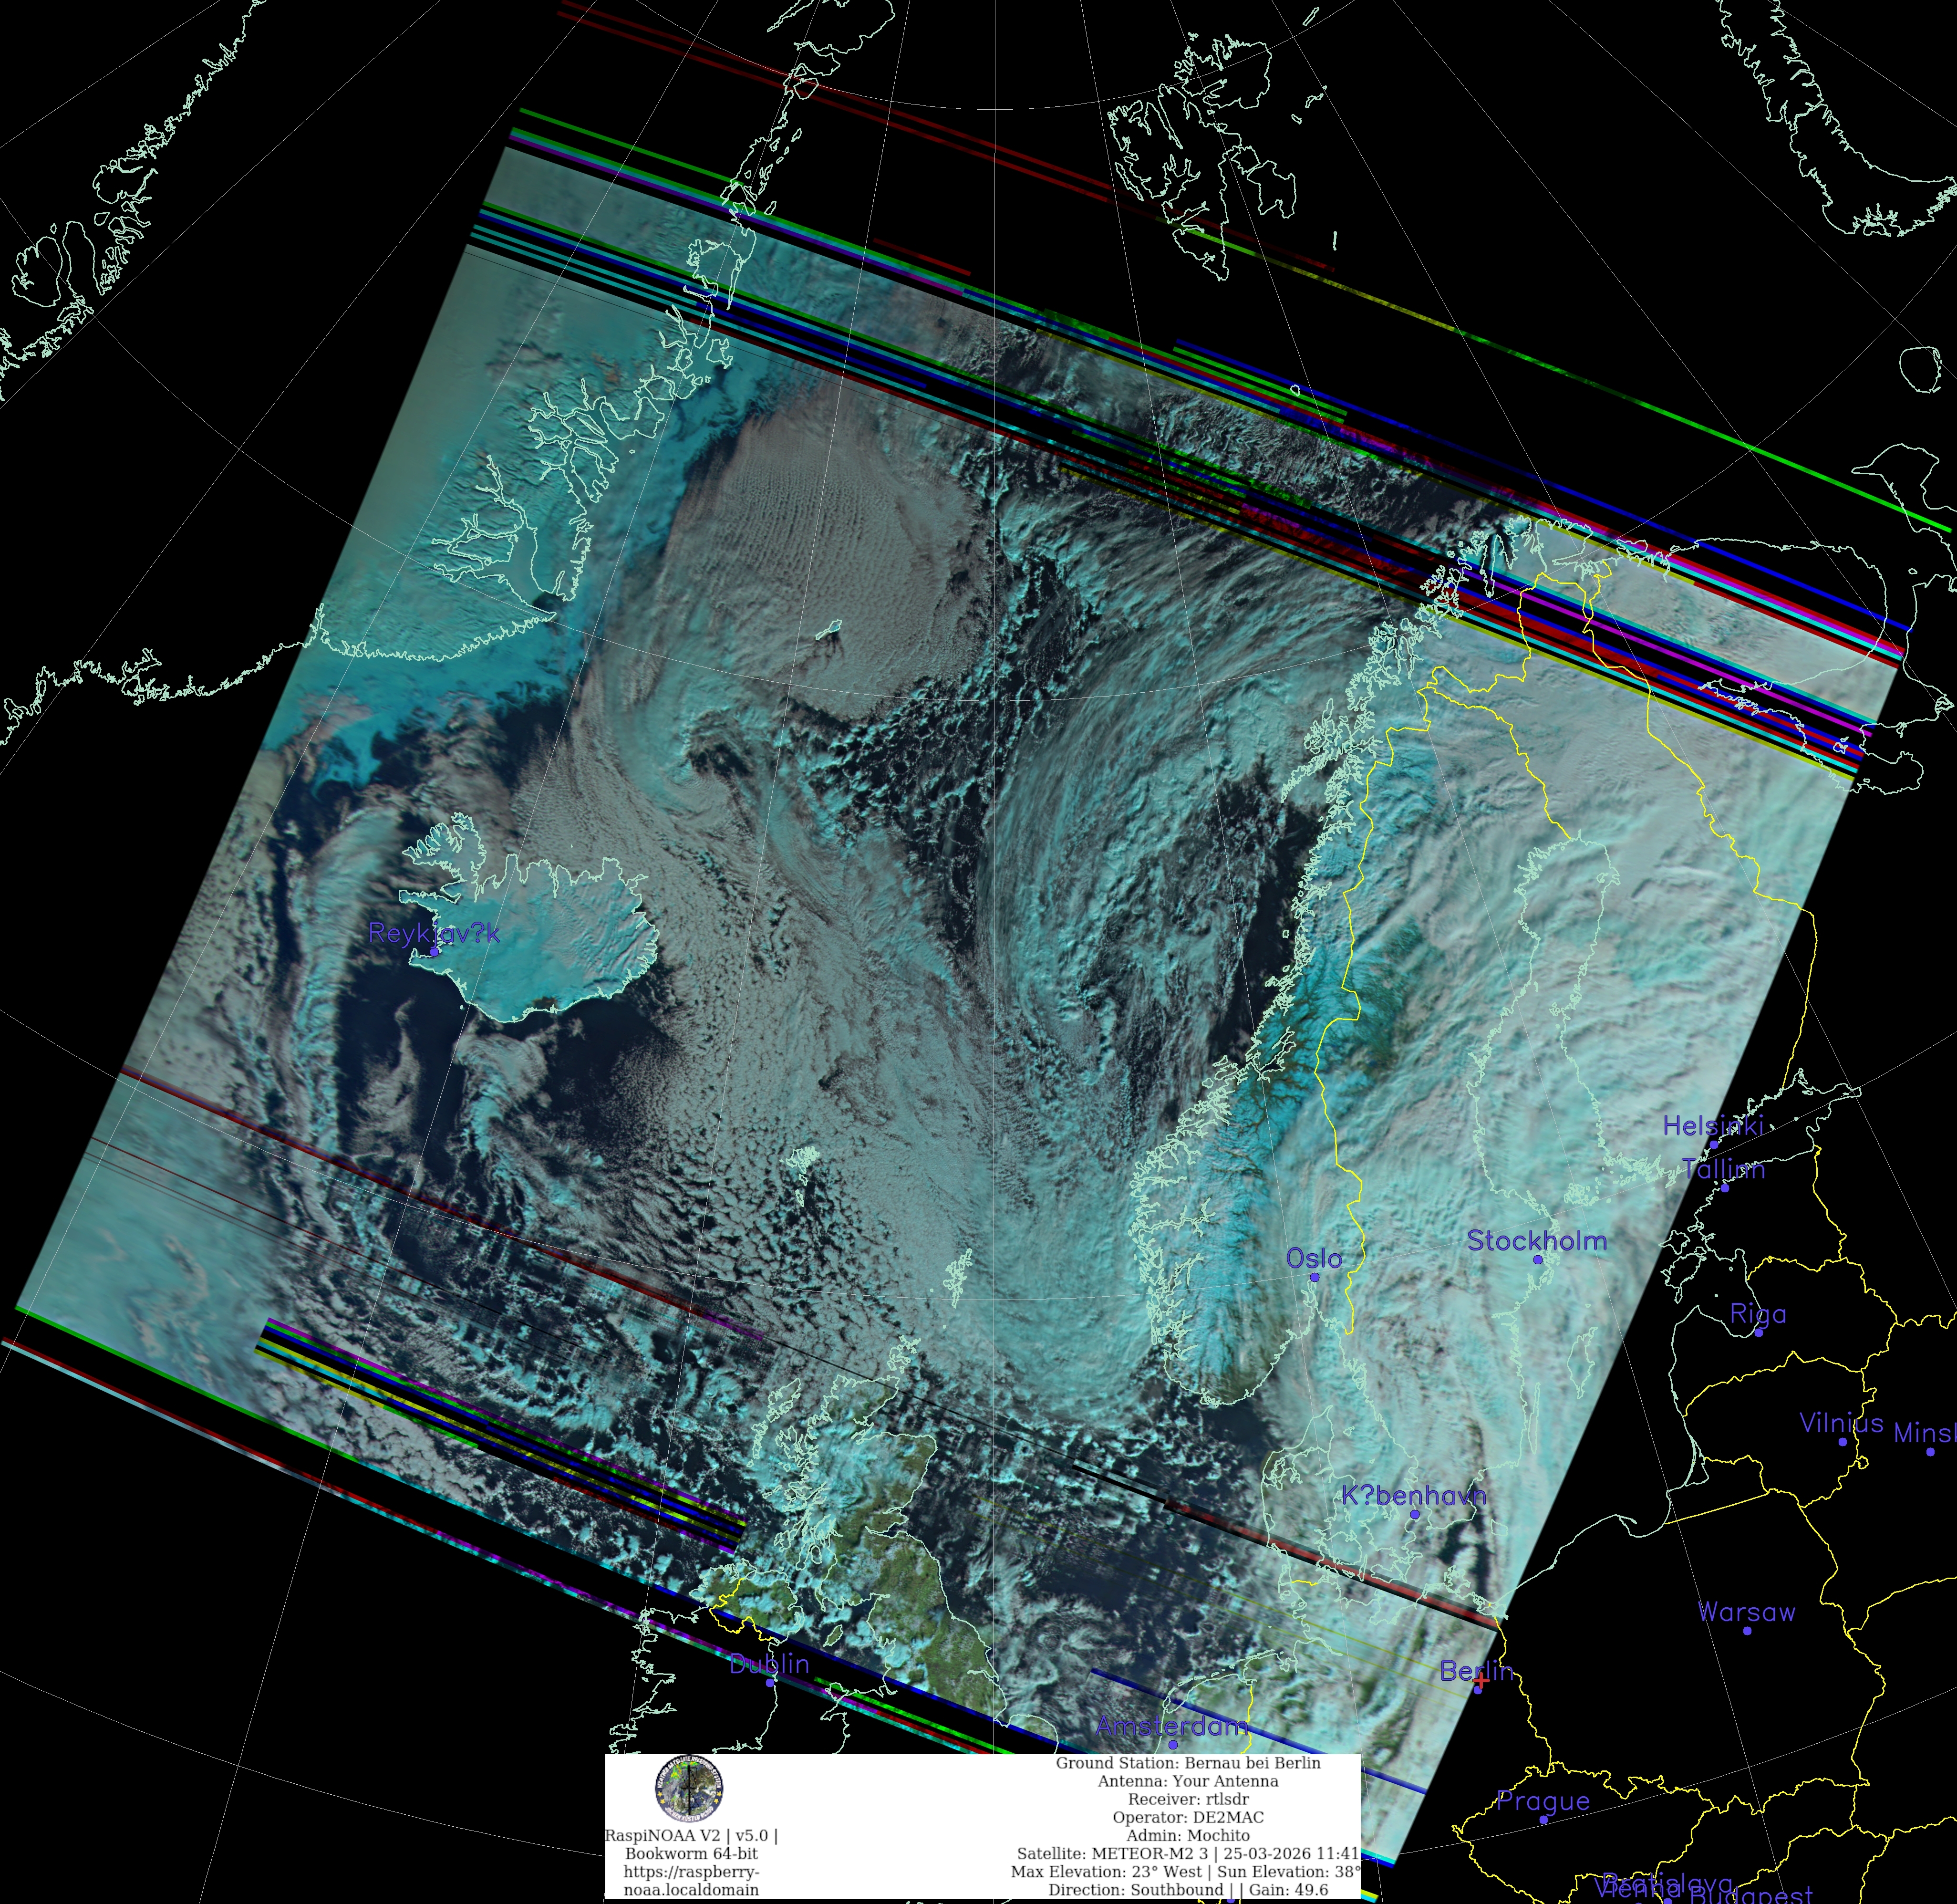Click the Tallinn city label

1723,1169
